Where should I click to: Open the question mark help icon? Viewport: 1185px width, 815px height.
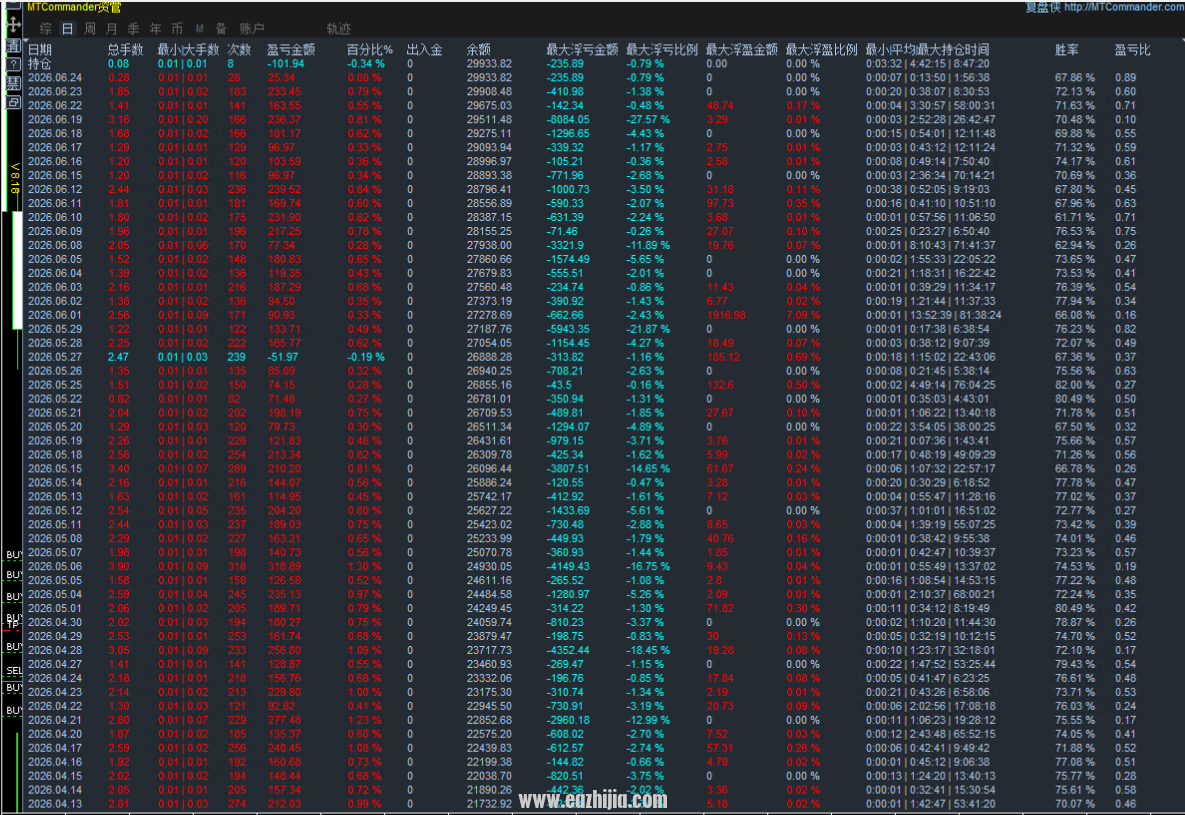point(13,64)
